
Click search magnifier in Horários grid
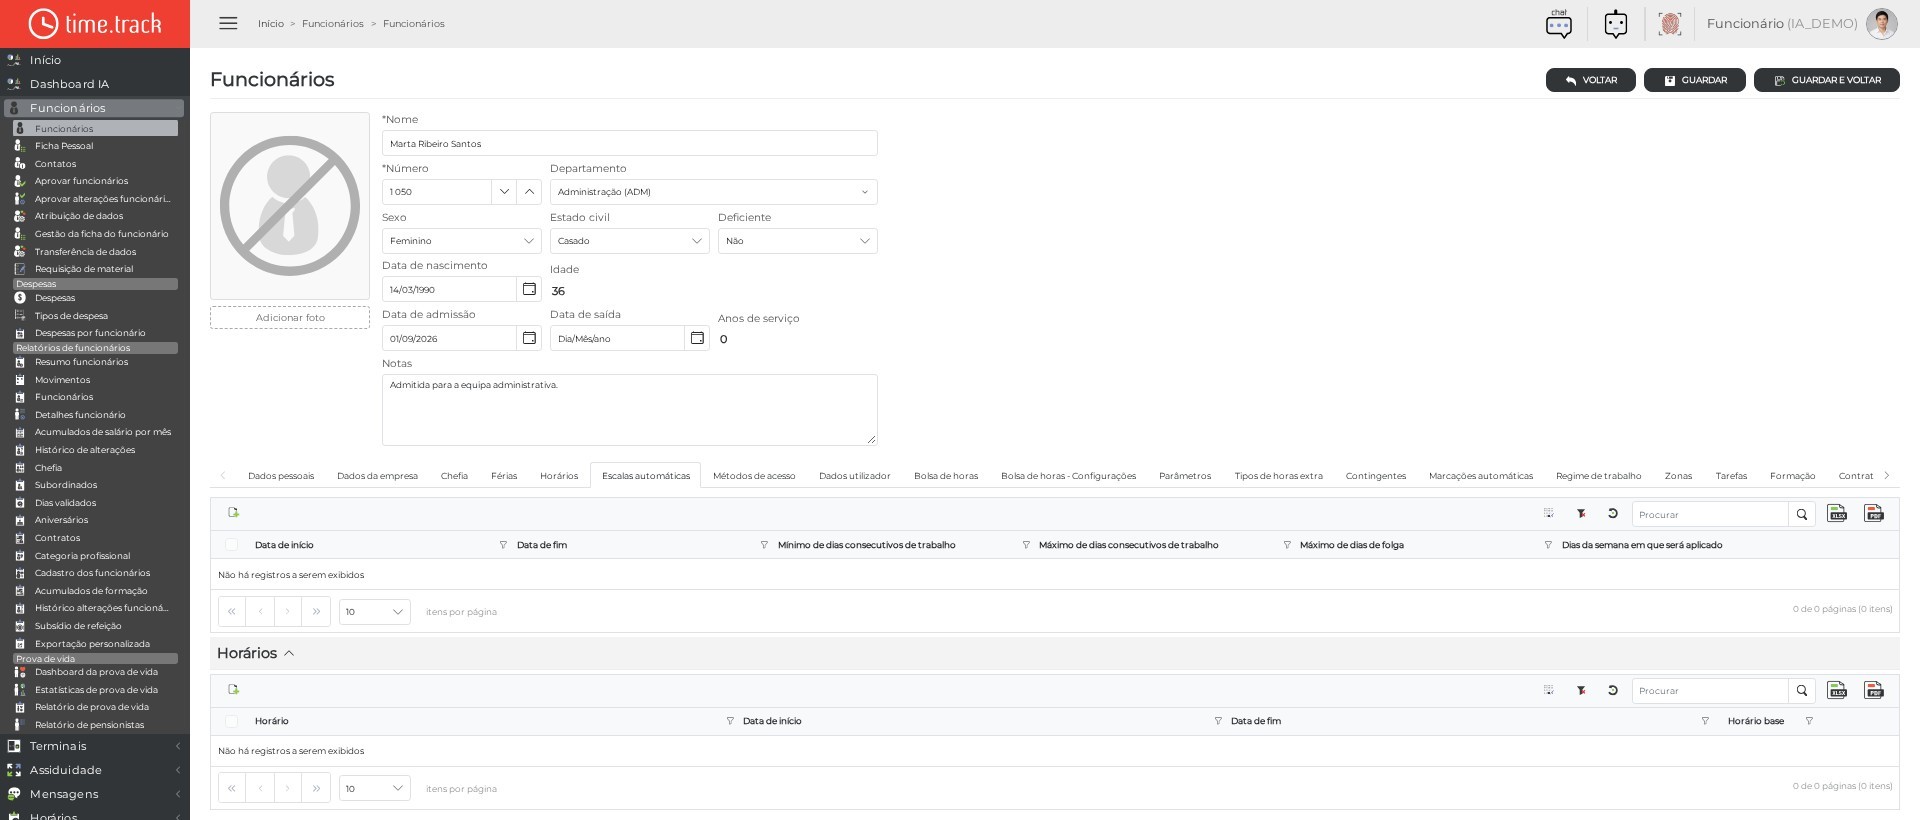point(1801,691)
